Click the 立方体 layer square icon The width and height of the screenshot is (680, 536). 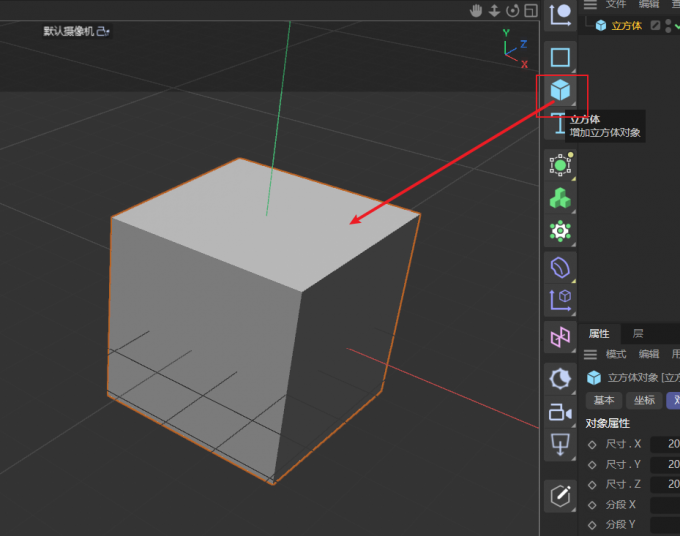pos(655,26)
